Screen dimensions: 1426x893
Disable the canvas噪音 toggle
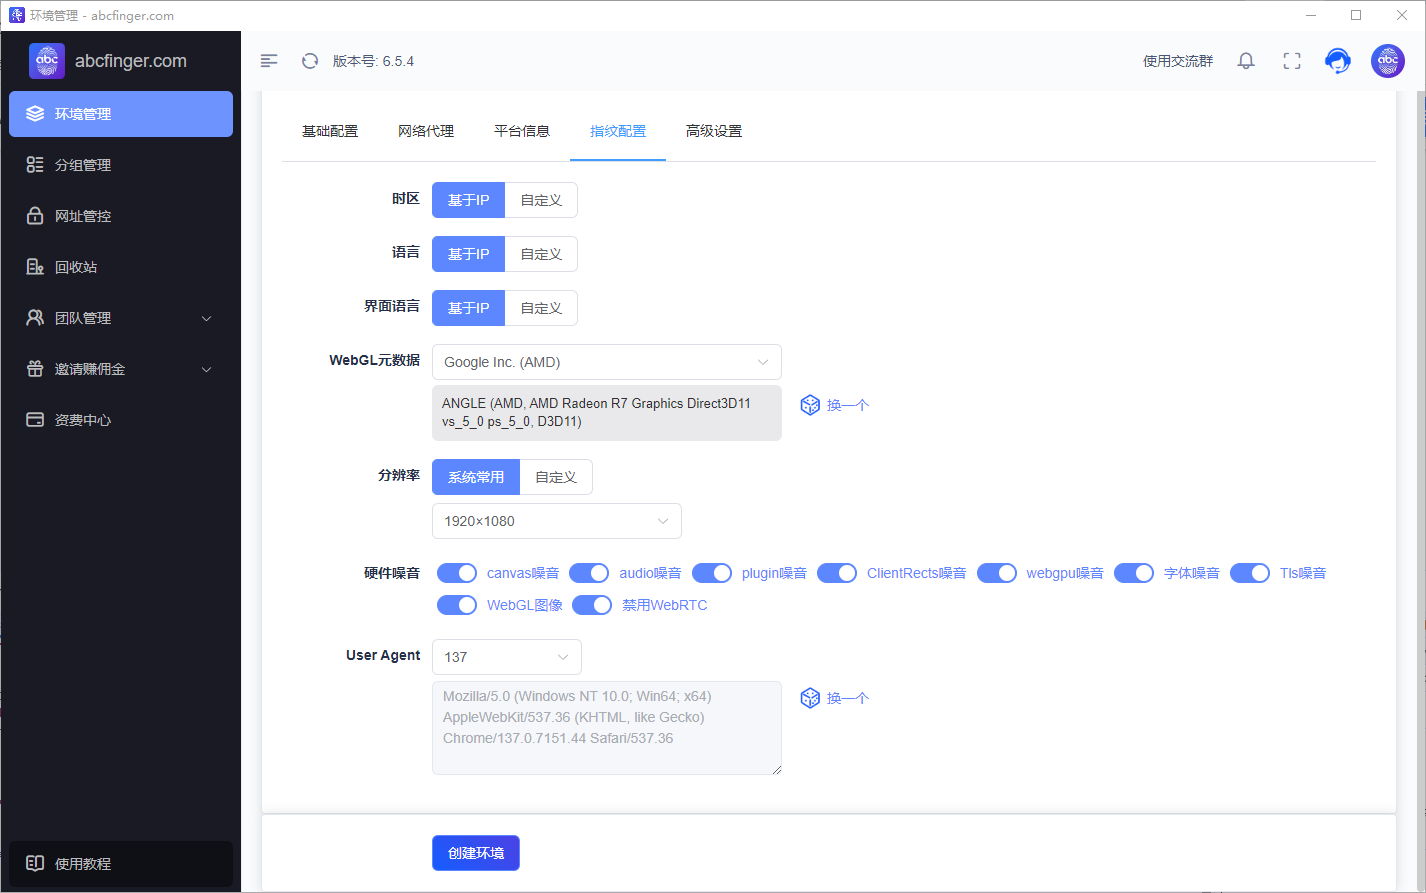coord(457,573)
